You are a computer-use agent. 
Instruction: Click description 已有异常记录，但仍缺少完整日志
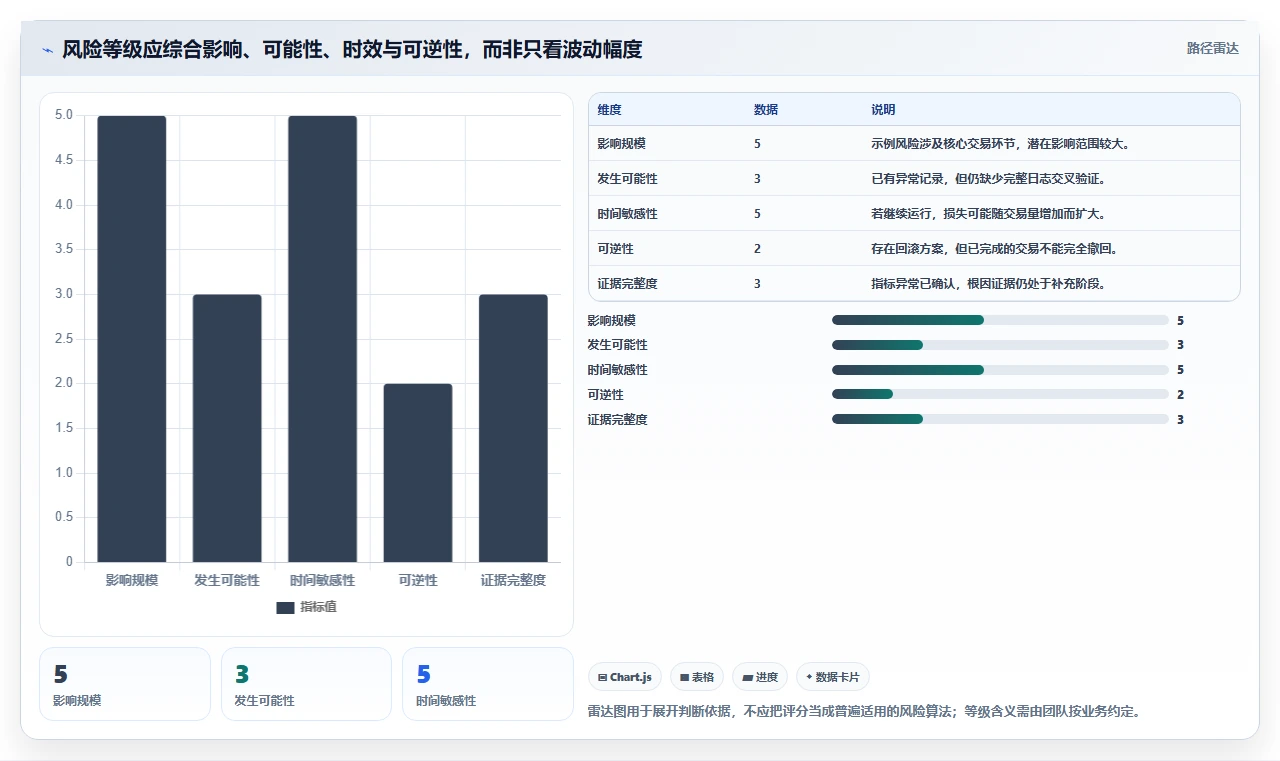pos(988,179)
